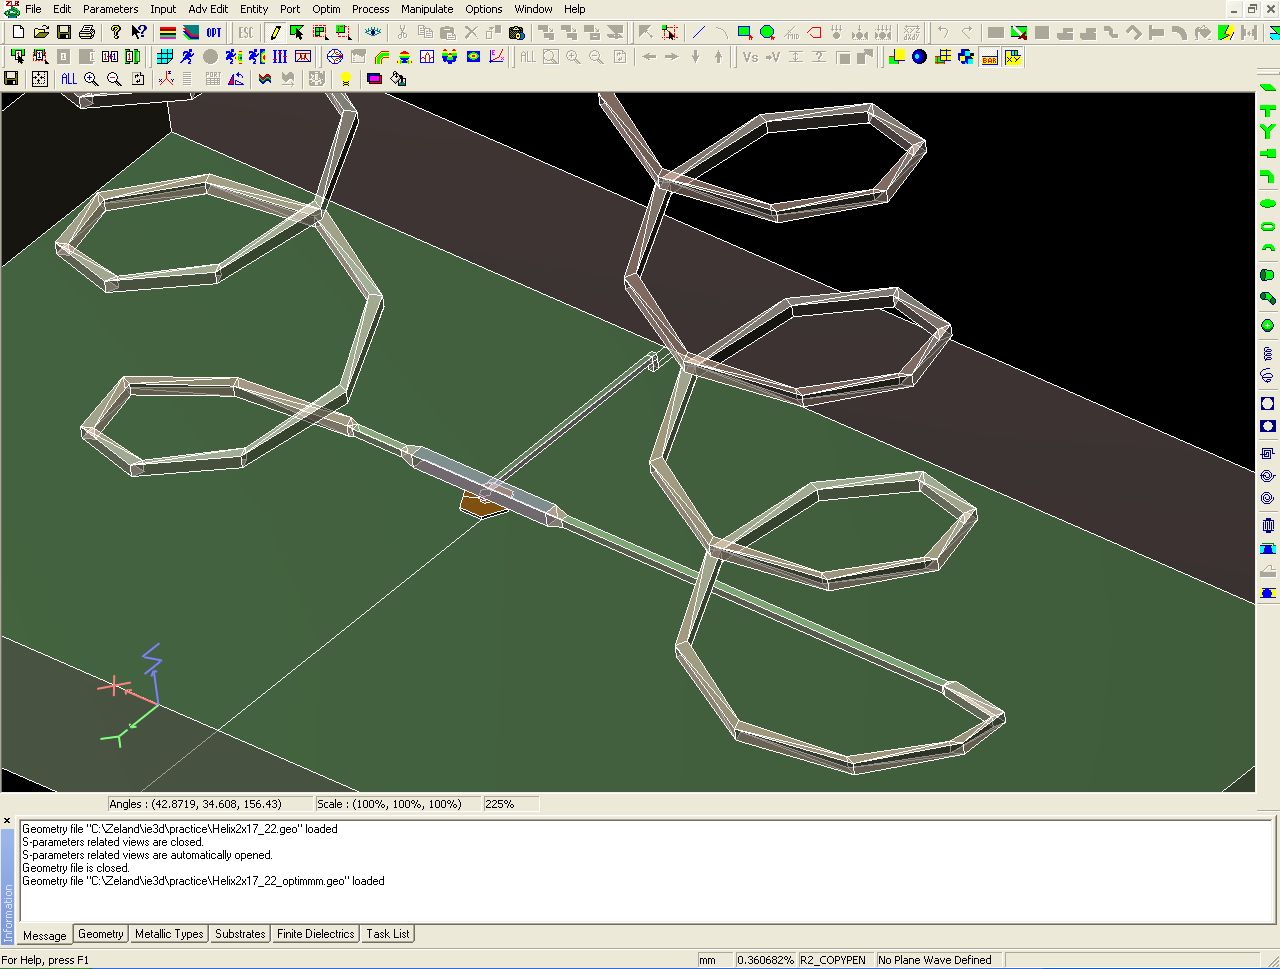Screen dimensions: 1280x969
Task: Switch to the Metallic Types tab
Action: click(x=169, y=934)
